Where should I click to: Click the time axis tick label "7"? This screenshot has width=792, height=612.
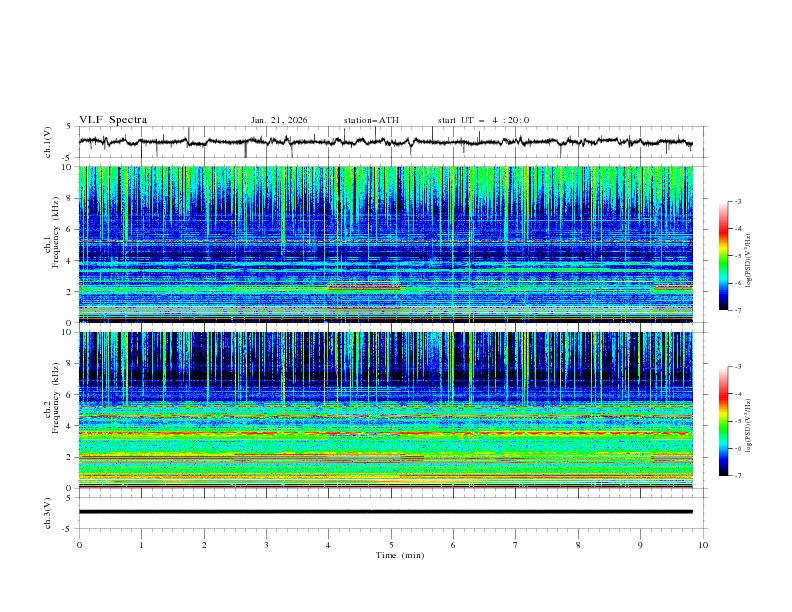(x=516, y=545)
